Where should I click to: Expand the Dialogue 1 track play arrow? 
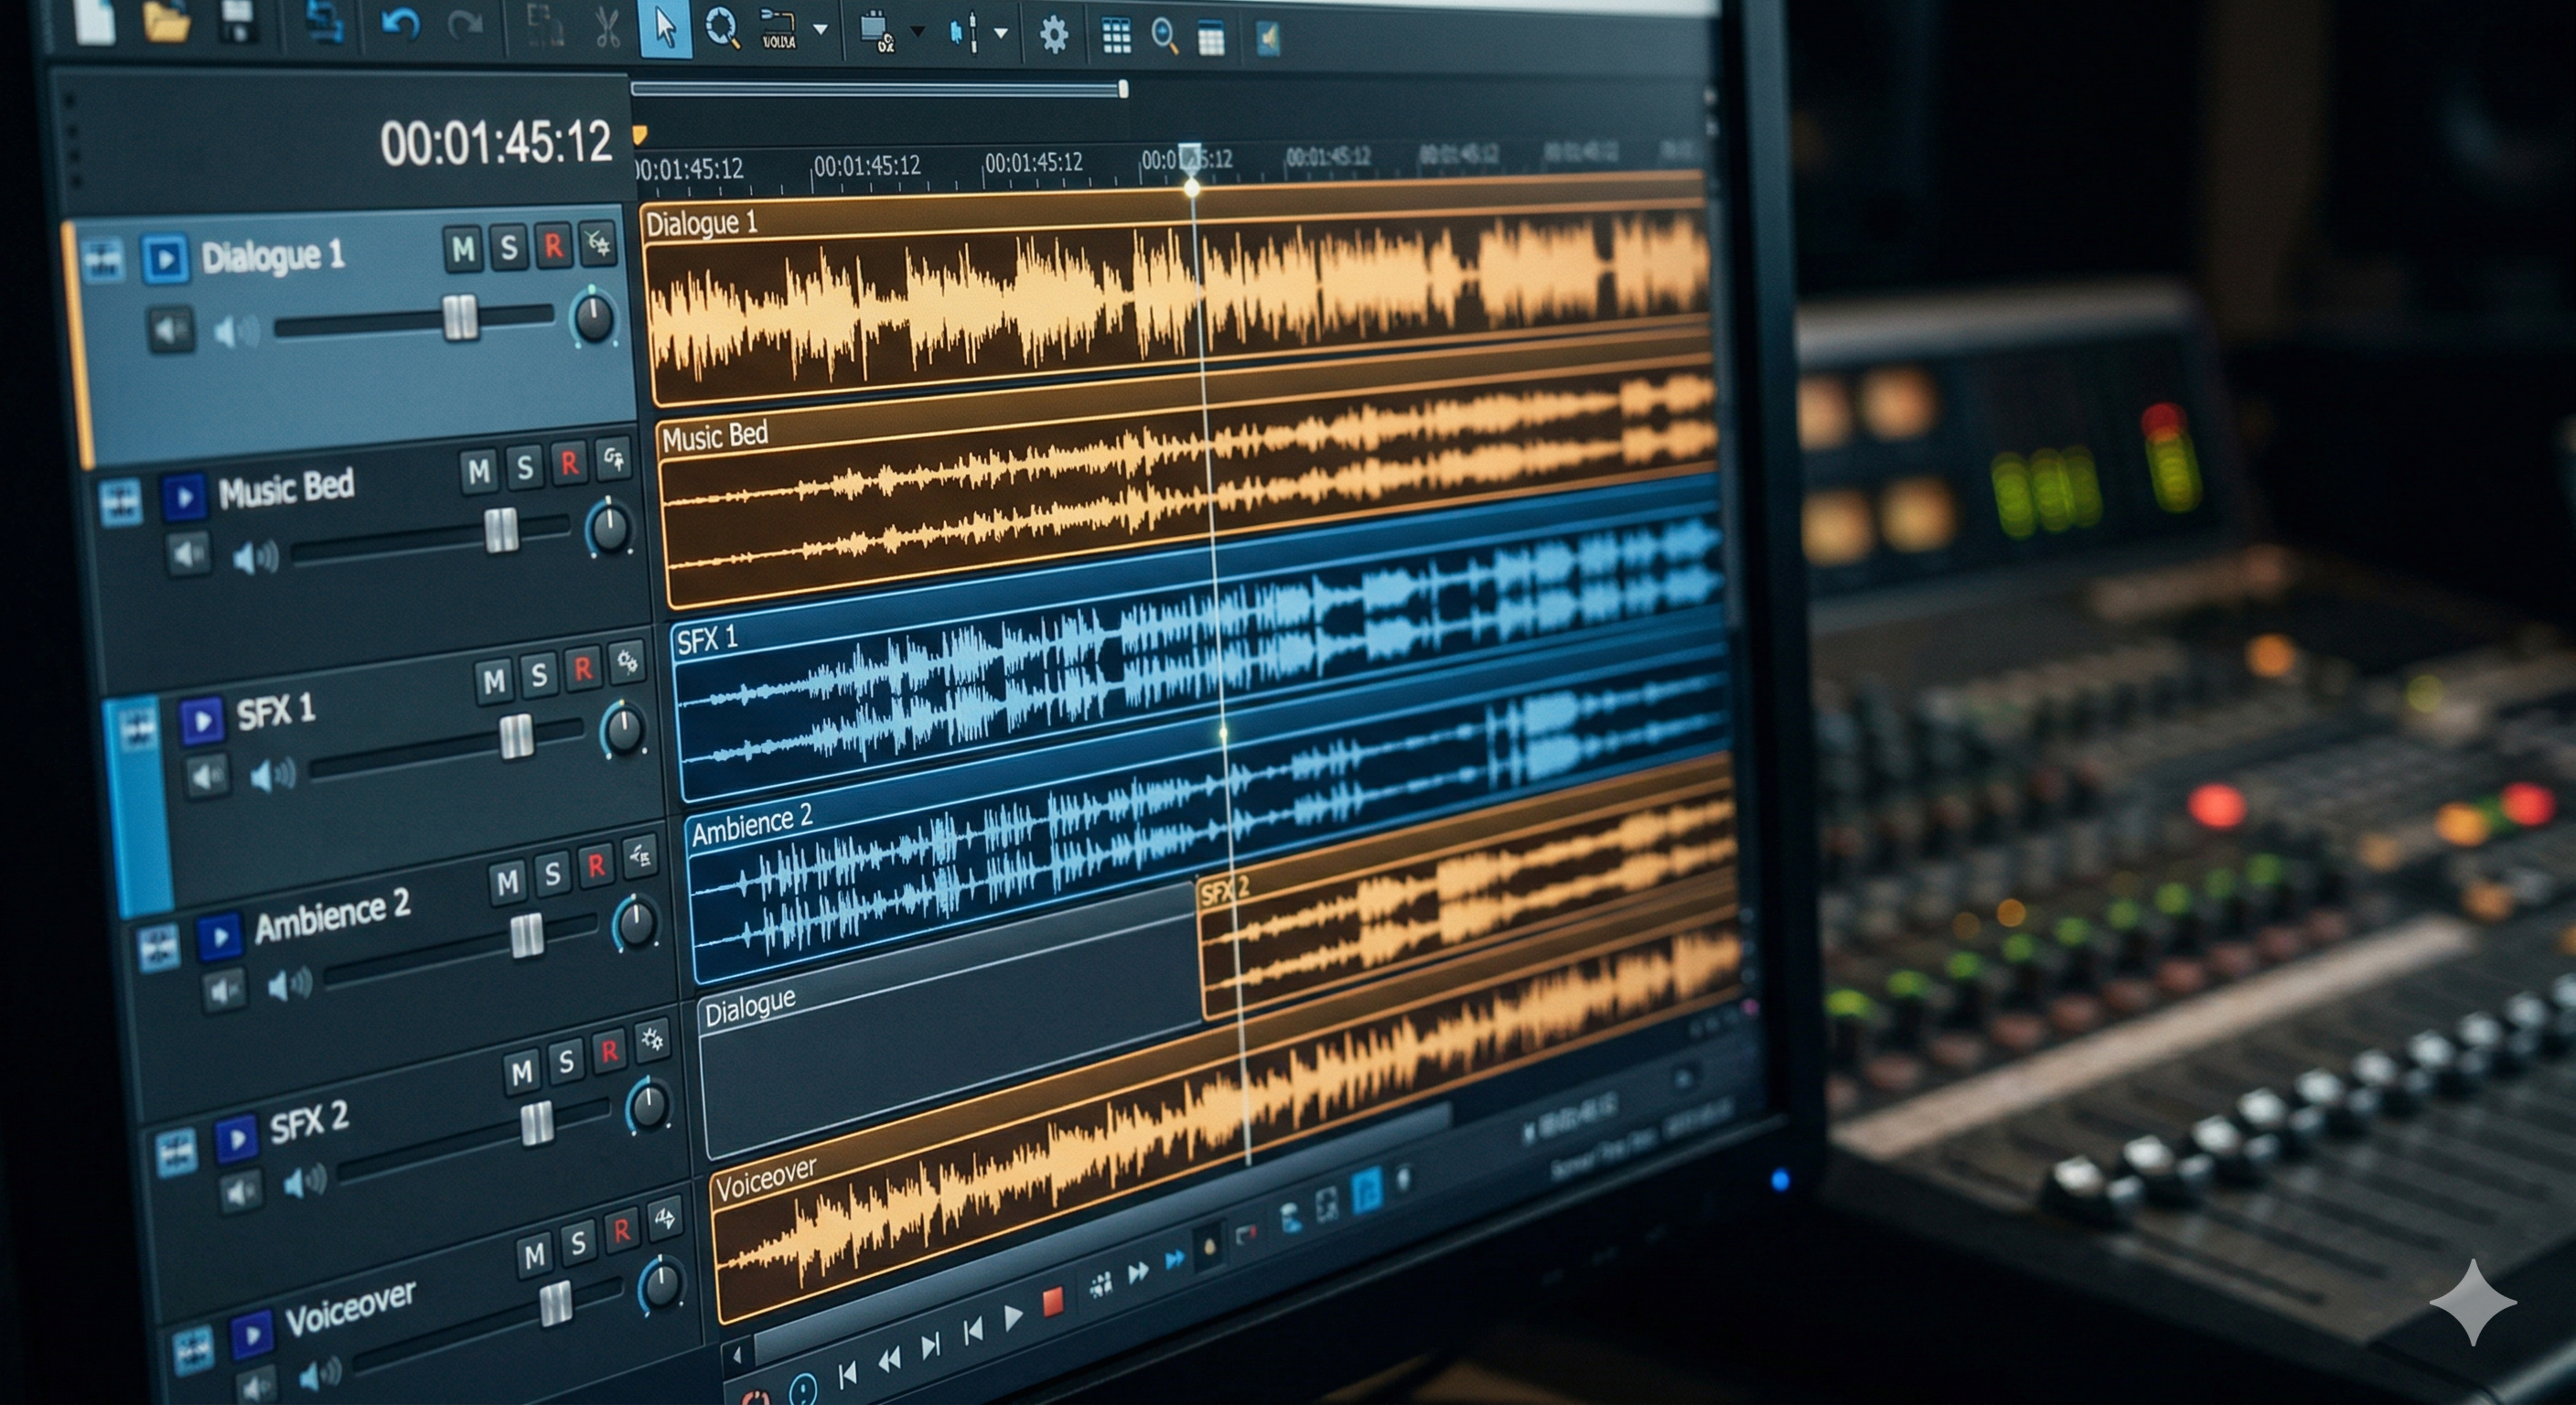click(x=165, y=259)
